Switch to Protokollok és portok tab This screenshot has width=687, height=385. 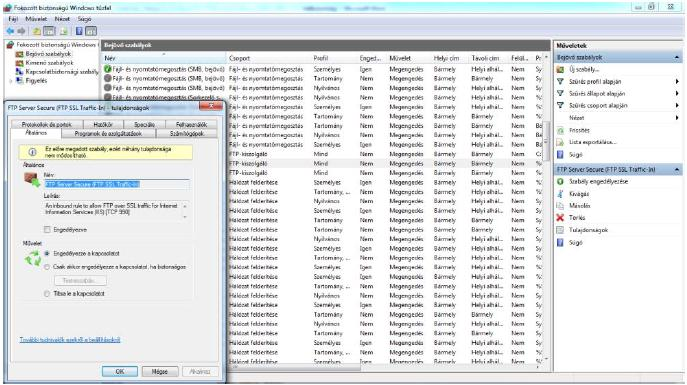(x=46, y=124)
